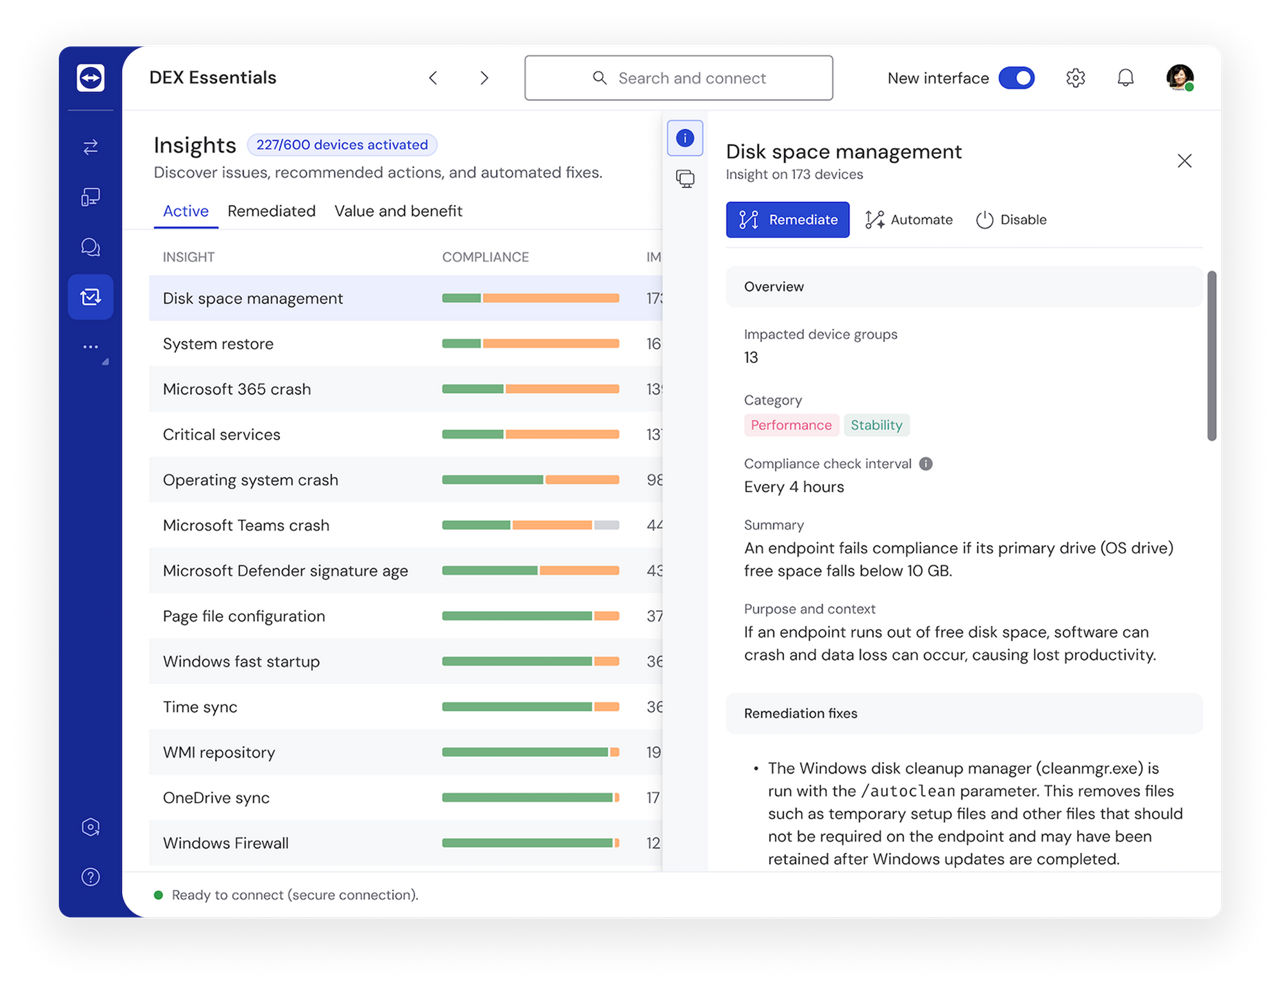Viewport: 1280px width, 989px height.
Task: Disable the Disk space management insight
Action: pyautogui.click(x=1011, y=219)
